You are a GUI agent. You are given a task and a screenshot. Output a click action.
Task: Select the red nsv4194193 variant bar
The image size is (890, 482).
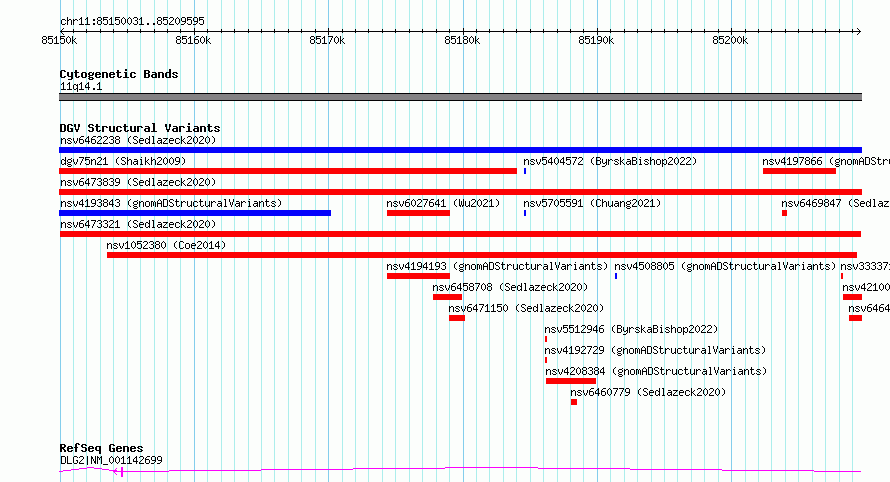pos(418,276)
